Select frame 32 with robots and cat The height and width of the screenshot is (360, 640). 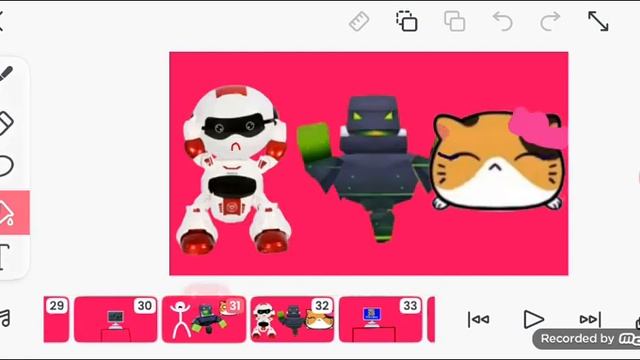tap(292, 319)
